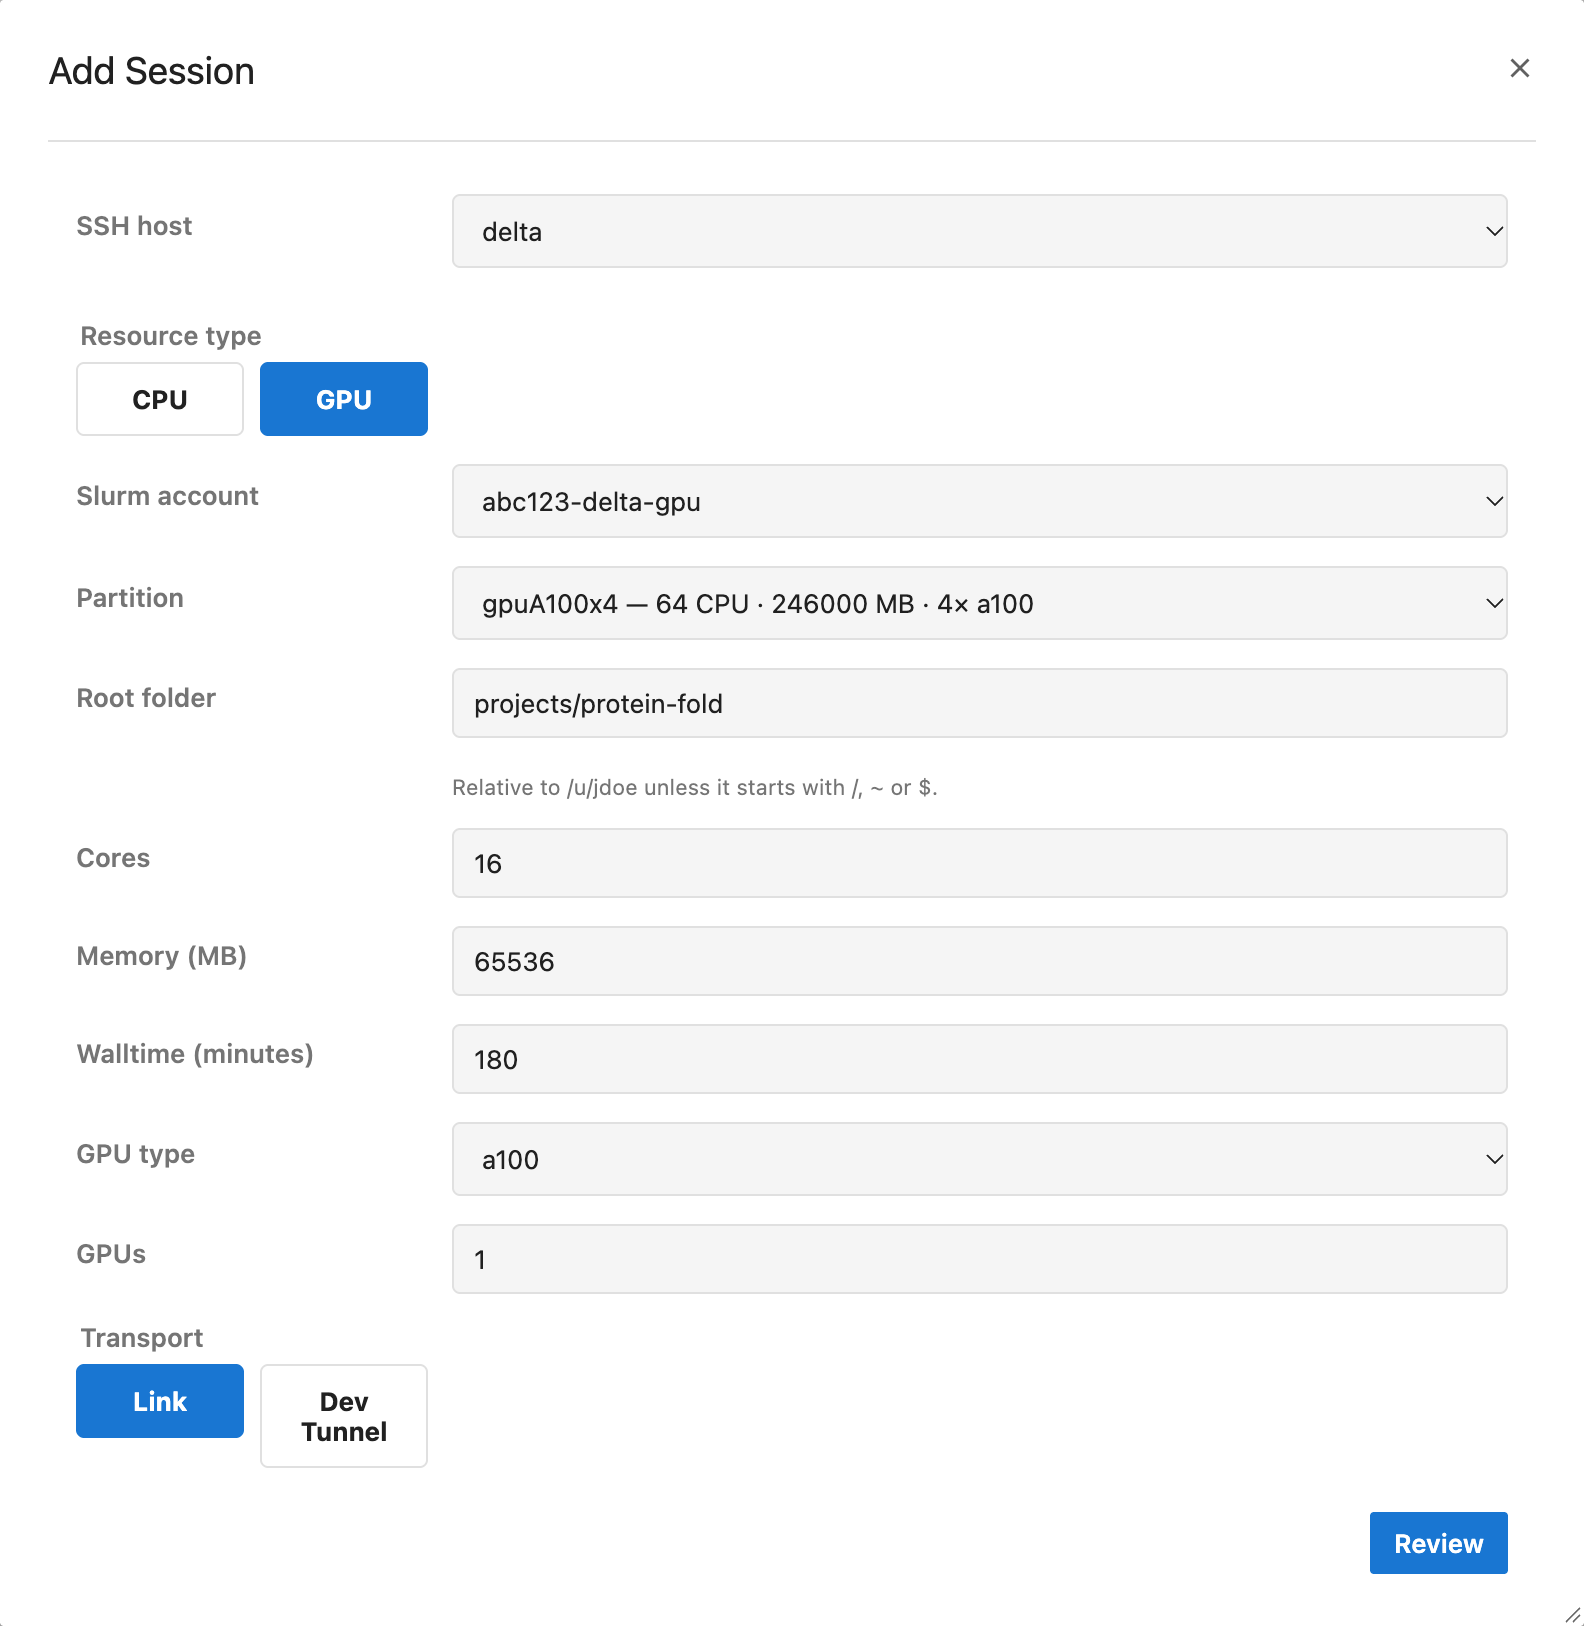Change the Walltime minutes field
The height and width of the screenshot is (1626, 1584).
[979, 1059]
